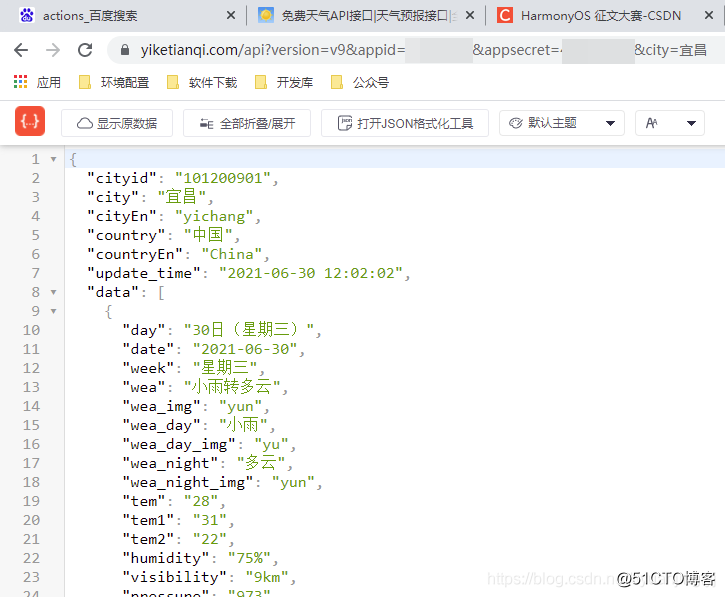The height and width of the screenshot is (597, 725).
Task: Reload the page with refresh icon
Action: pos(85,50)
